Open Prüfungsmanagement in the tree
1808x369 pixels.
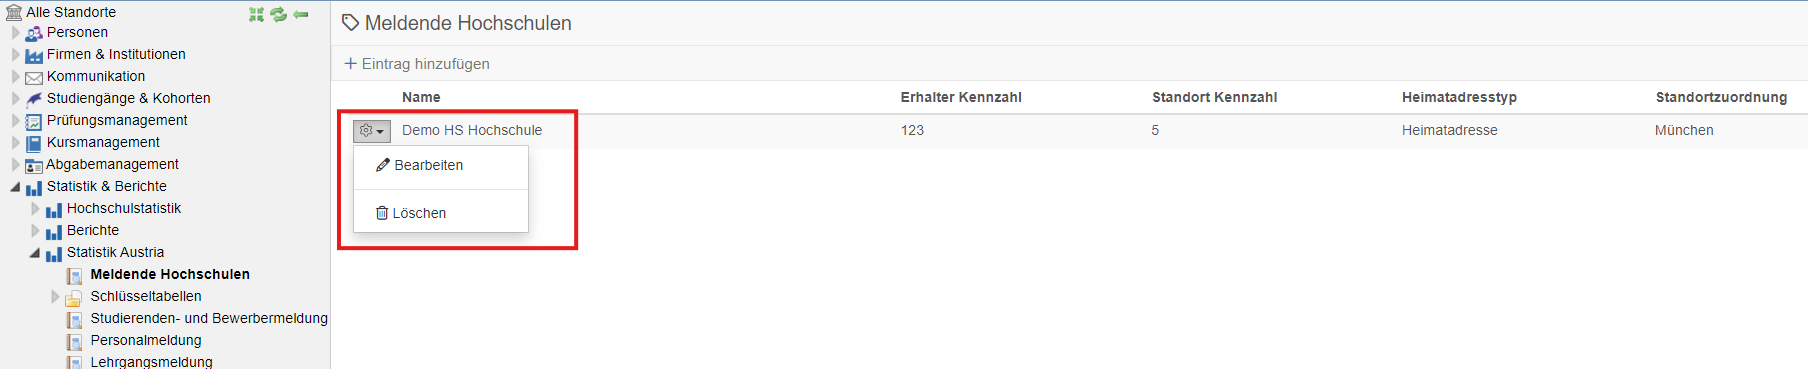point(117,120)
